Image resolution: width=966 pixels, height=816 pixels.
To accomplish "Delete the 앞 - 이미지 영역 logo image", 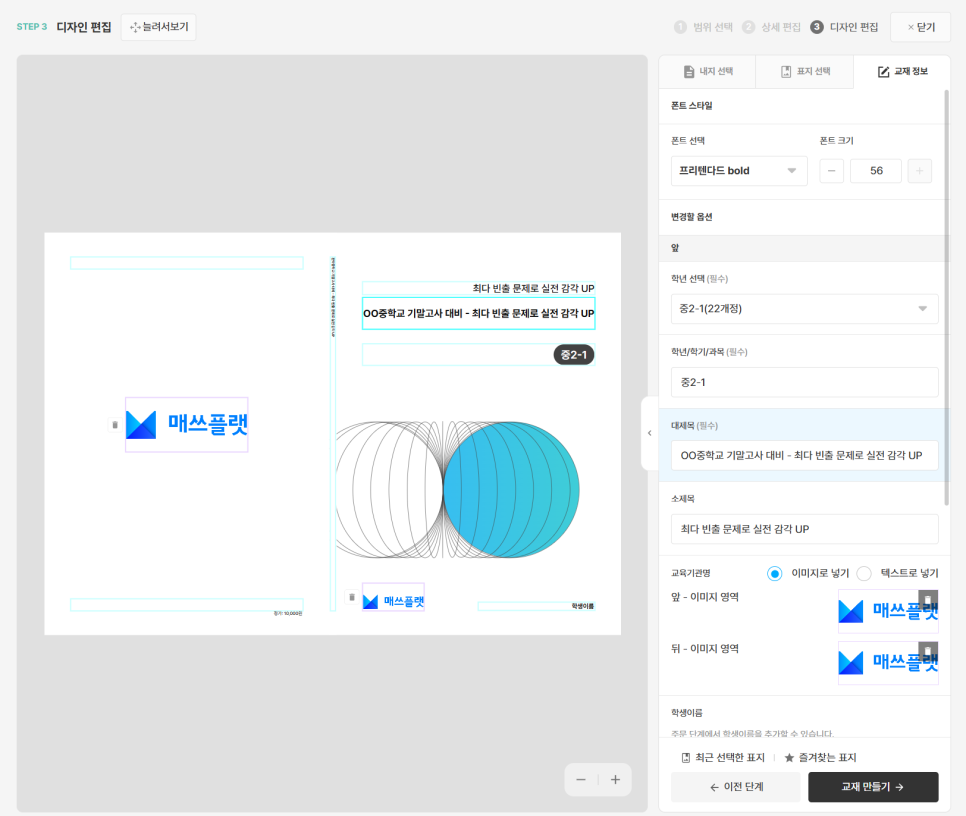I will (928, 599).
